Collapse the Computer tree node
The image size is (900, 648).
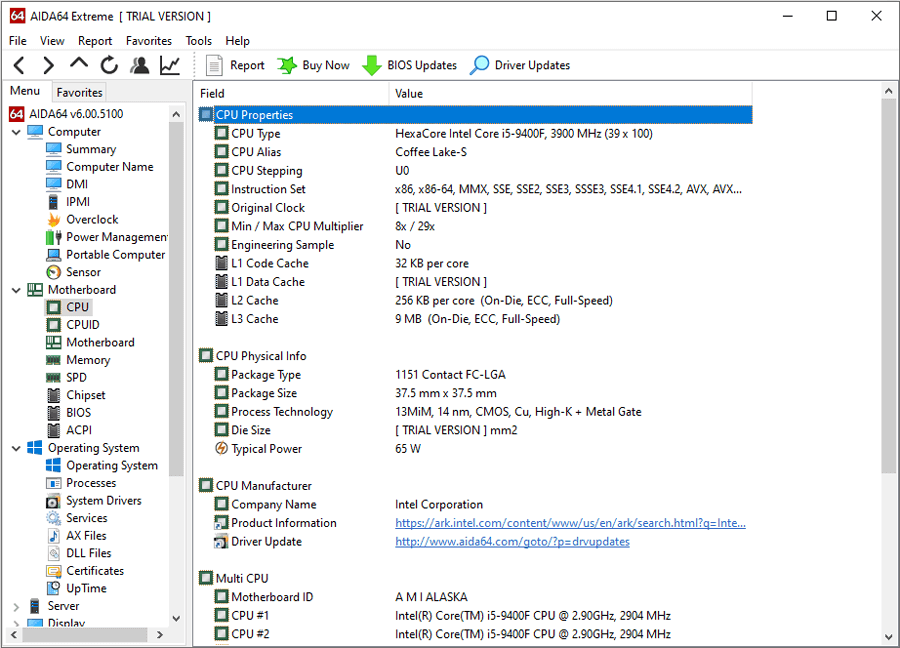[x=16, y=132]
